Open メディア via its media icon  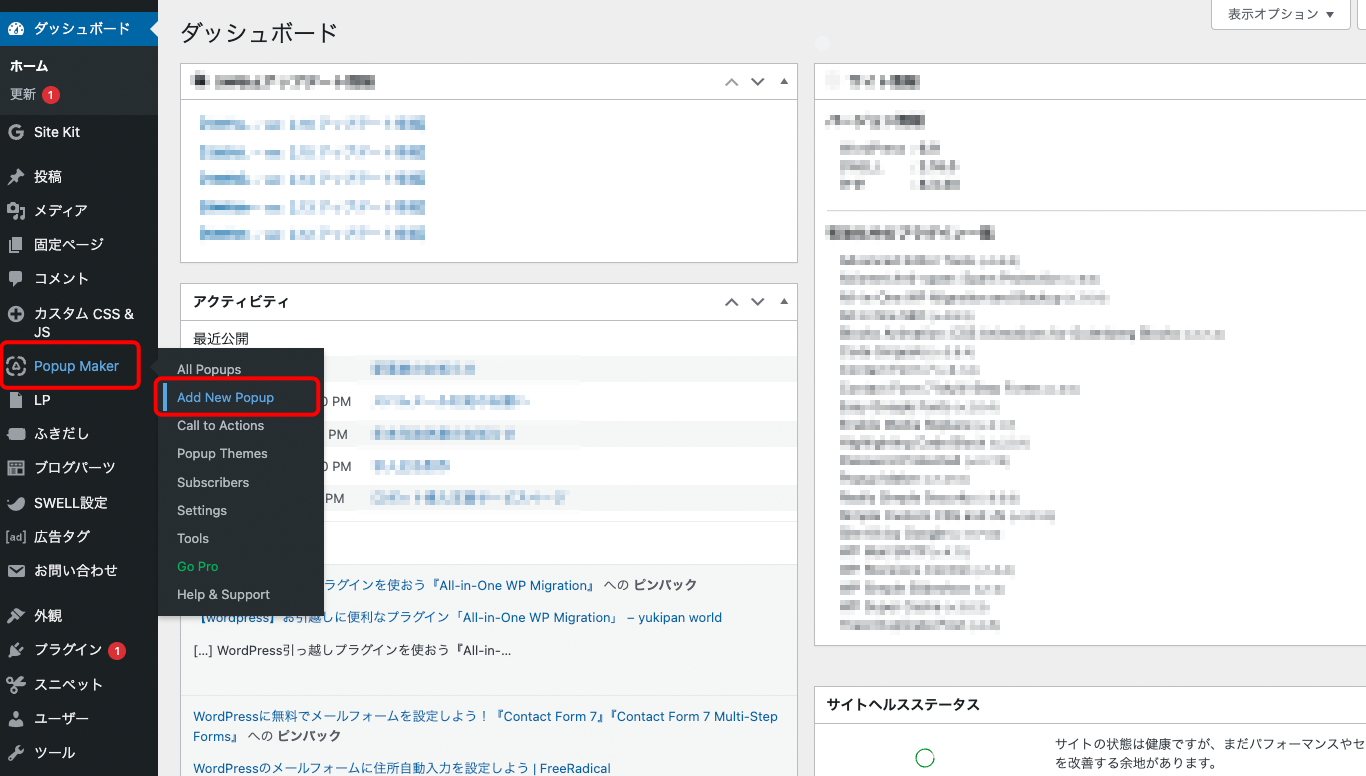coord(16,211)
